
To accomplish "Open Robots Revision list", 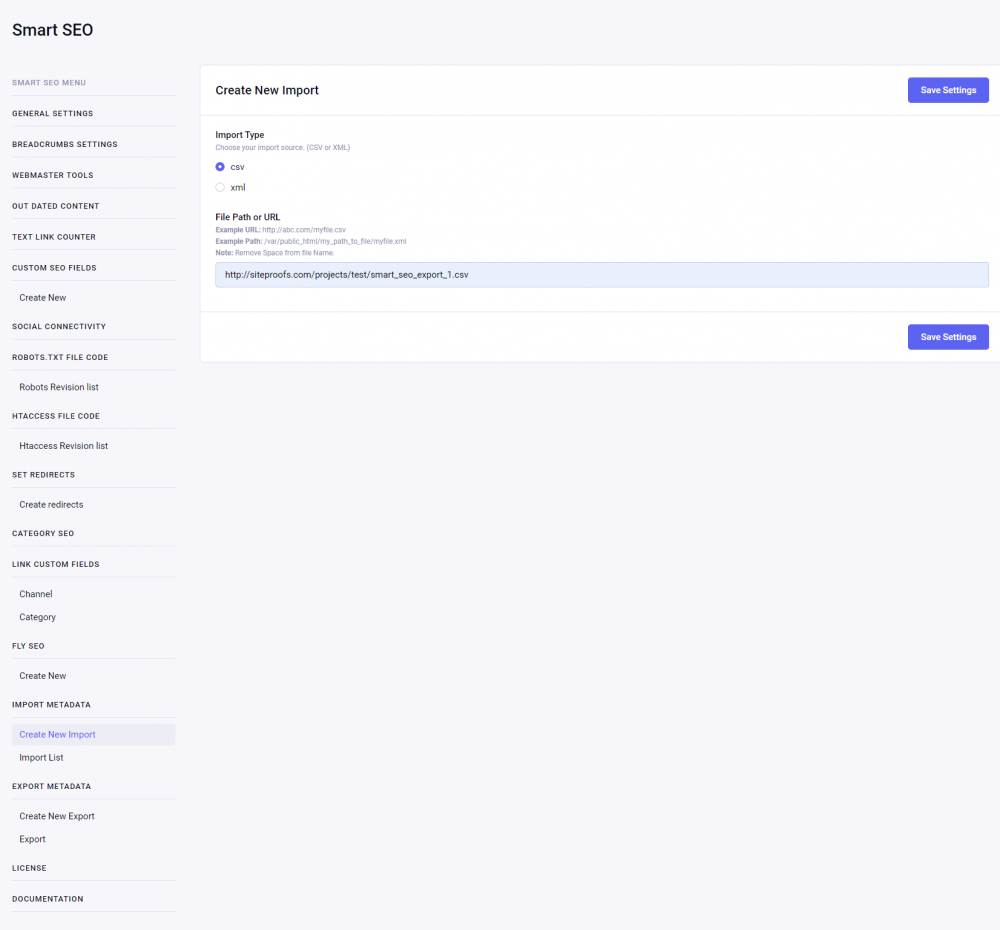I will click(x=59, y=387).
